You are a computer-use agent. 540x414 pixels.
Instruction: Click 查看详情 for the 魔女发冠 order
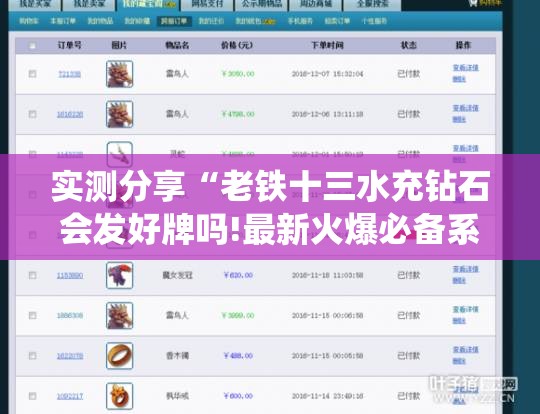466,269
